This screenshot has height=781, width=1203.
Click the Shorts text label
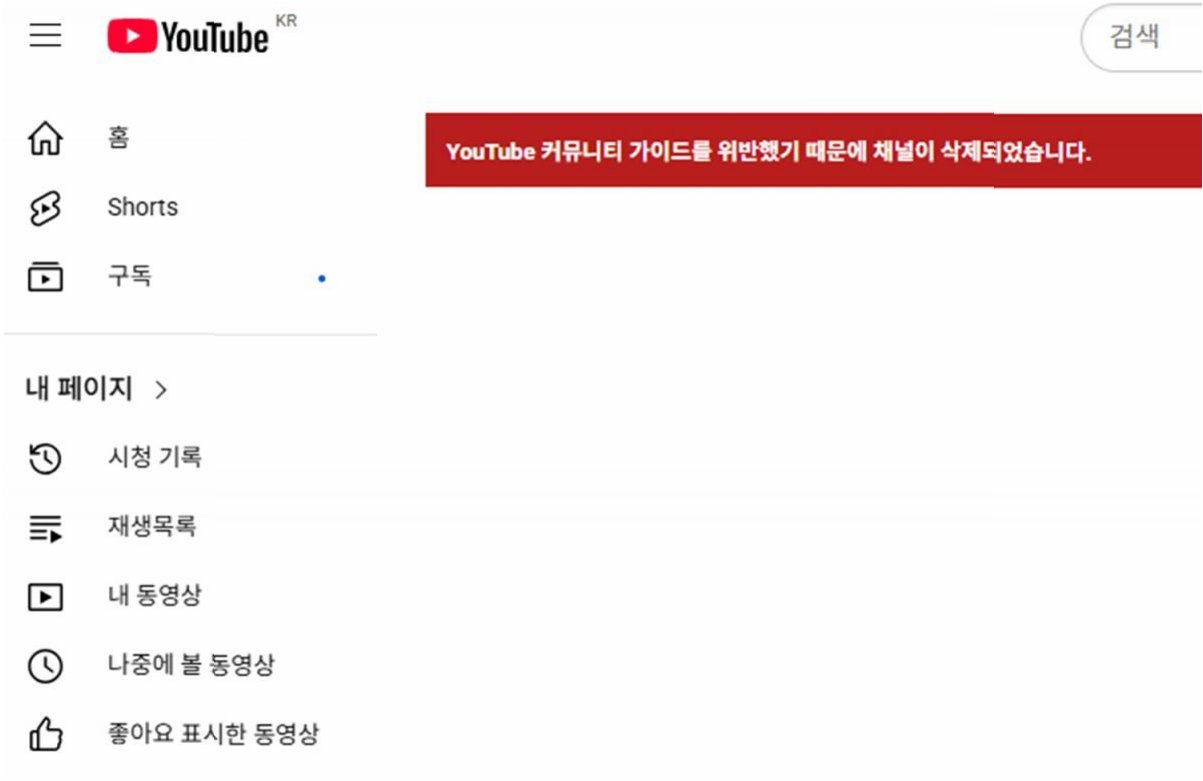pyautogui.click(x=143, y=207)
